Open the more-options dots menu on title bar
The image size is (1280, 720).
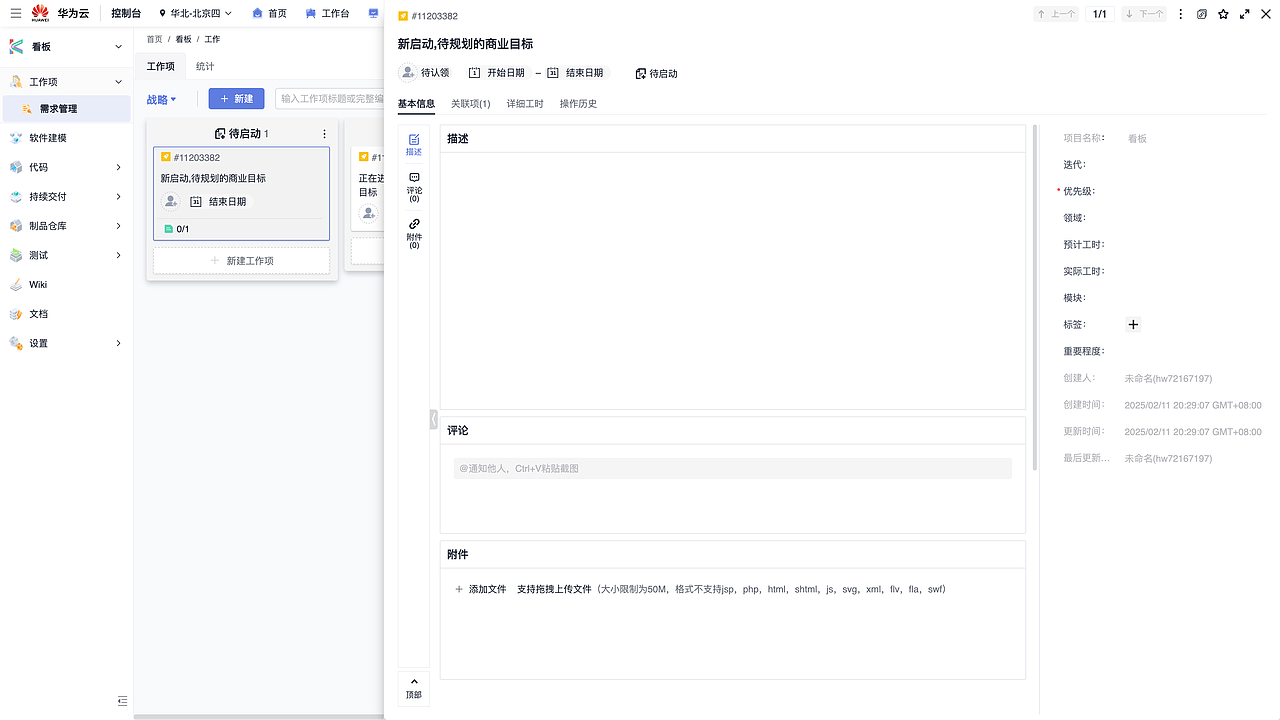(1181, 14)
